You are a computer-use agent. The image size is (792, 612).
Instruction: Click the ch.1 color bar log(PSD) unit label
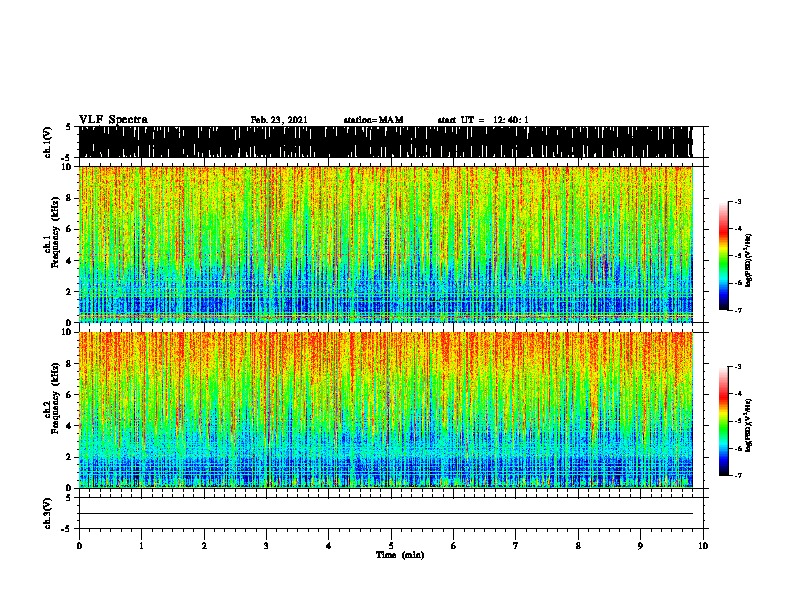tap(749, 260)
